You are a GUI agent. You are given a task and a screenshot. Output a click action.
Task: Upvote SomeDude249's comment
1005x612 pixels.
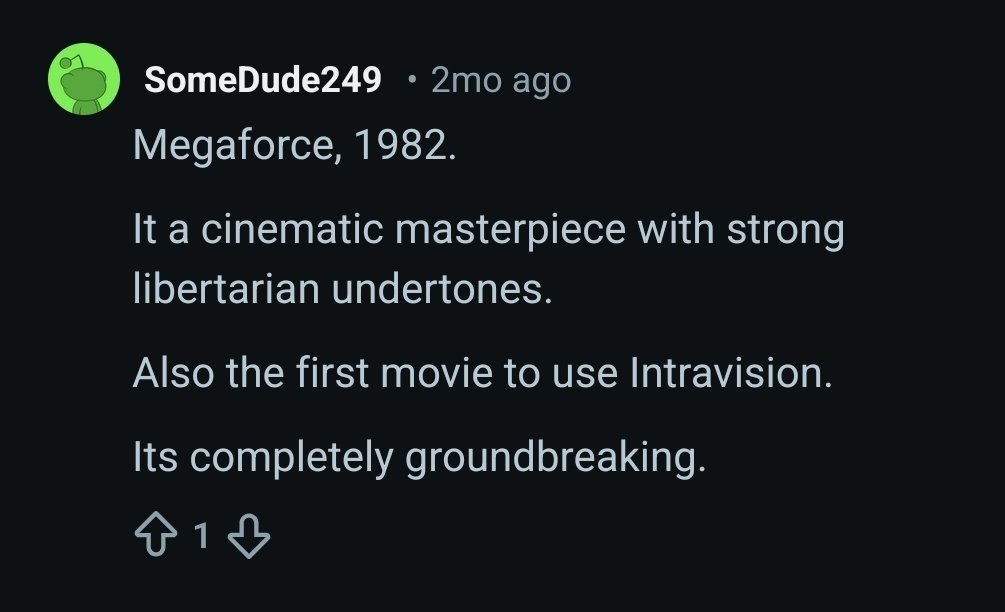[x=153, y=538]
